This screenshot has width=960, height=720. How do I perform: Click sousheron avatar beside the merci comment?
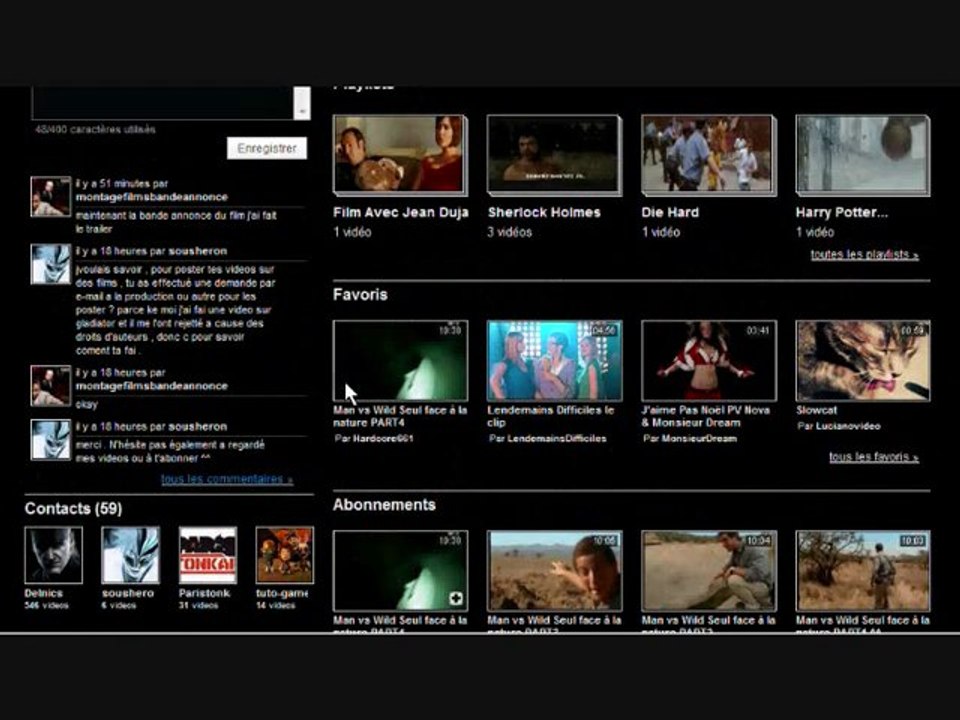(51, 440)
